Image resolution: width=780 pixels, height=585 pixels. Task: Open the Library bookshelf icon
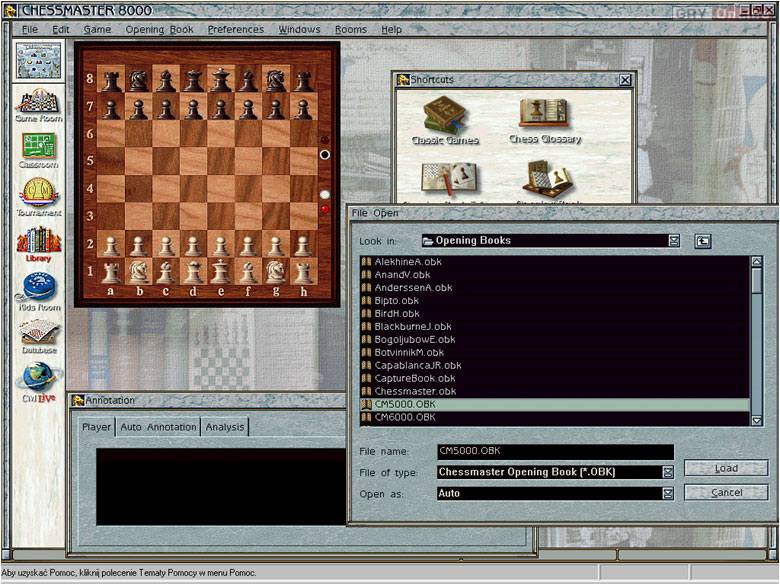(x=39, y=244)
